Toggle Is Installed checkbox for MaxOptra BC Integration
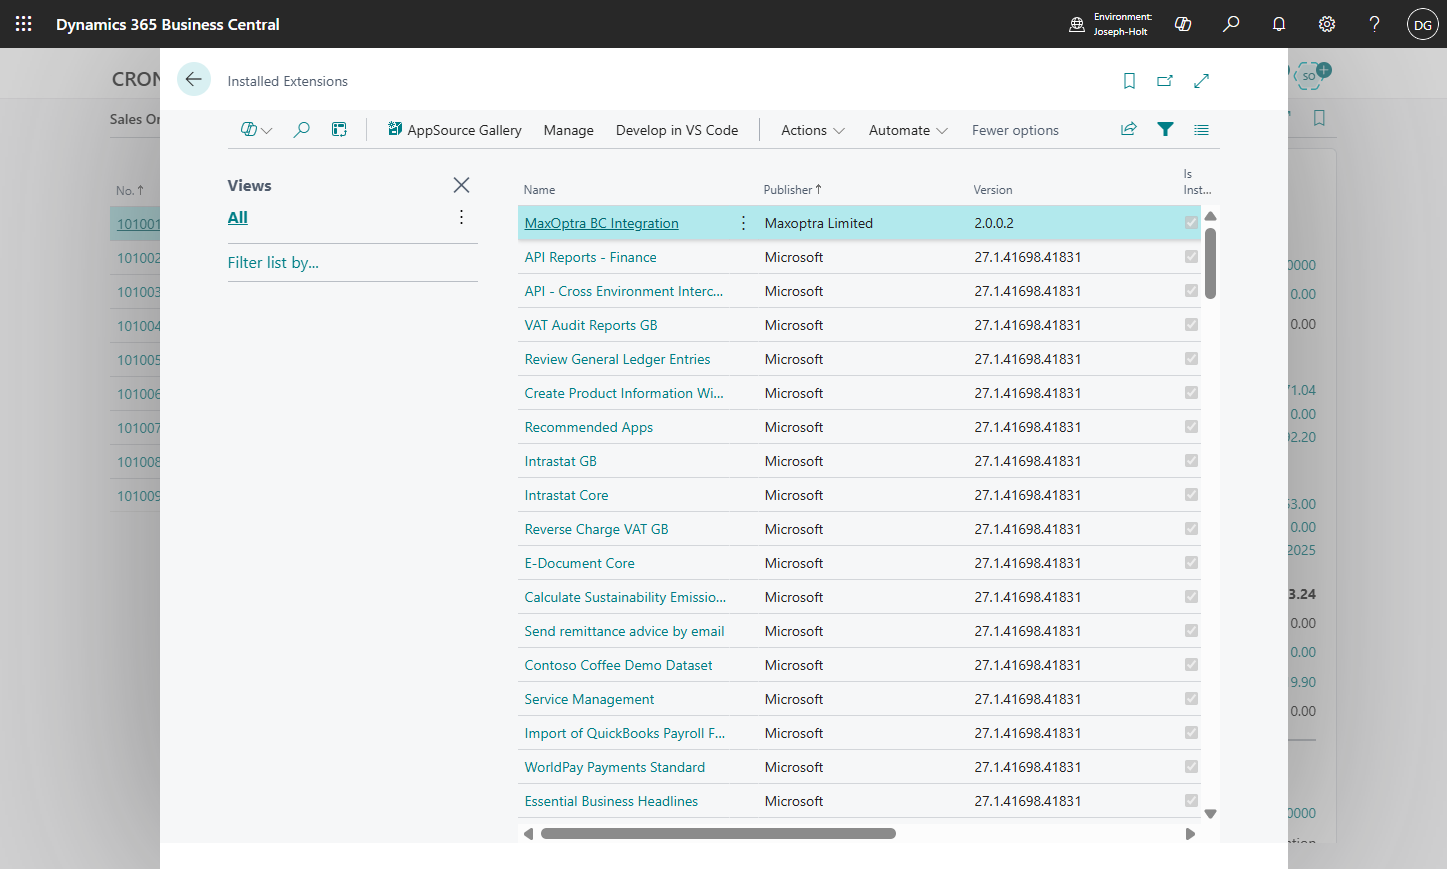Viewport: 1447px width, 869px height. tap(1191, 223)
